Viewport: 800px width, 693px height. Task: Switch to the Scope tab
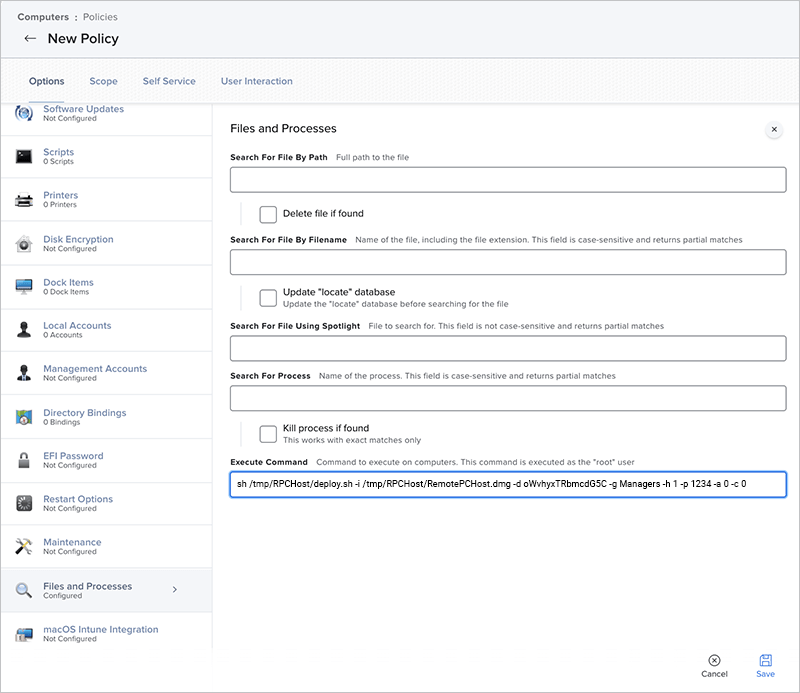click(103, 81)
